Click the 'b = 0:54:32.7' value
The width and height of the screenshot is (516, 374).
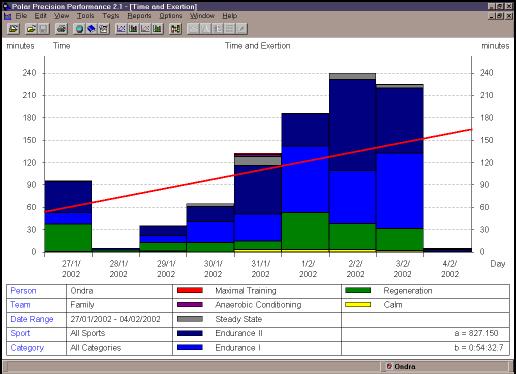pyautogui.click(x=479, y=348)
